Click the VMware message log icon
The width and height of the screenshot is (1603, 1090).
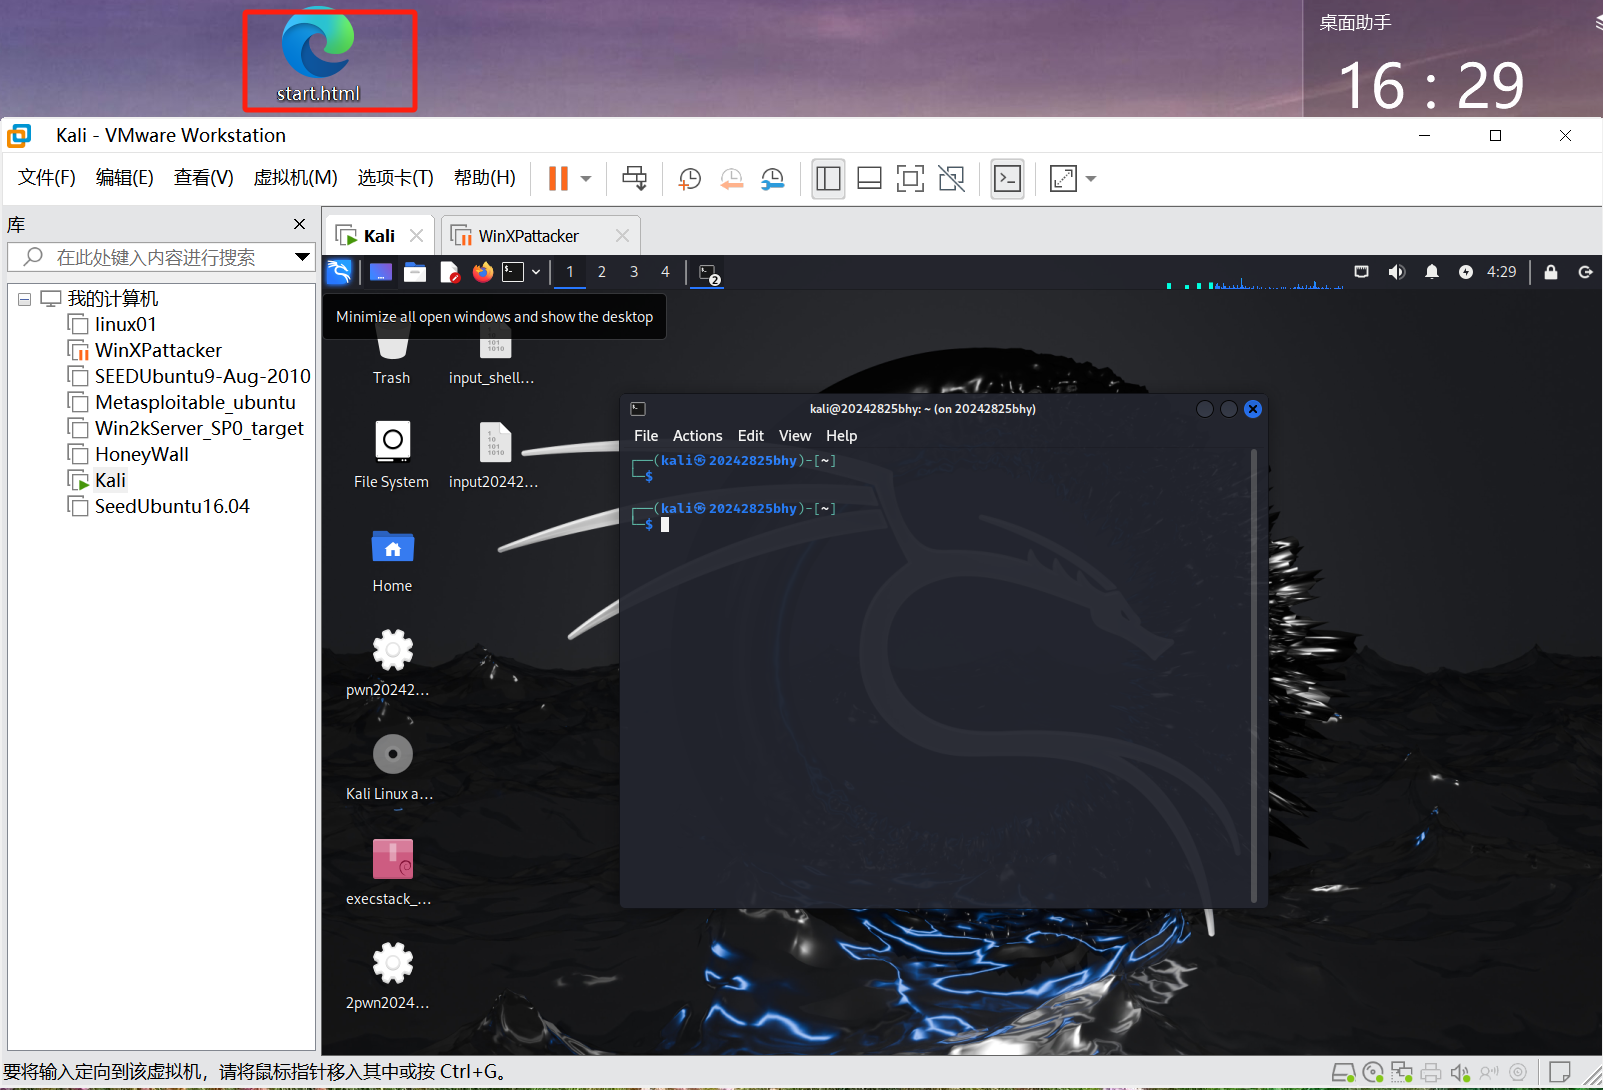[x=1559, y=1073]
